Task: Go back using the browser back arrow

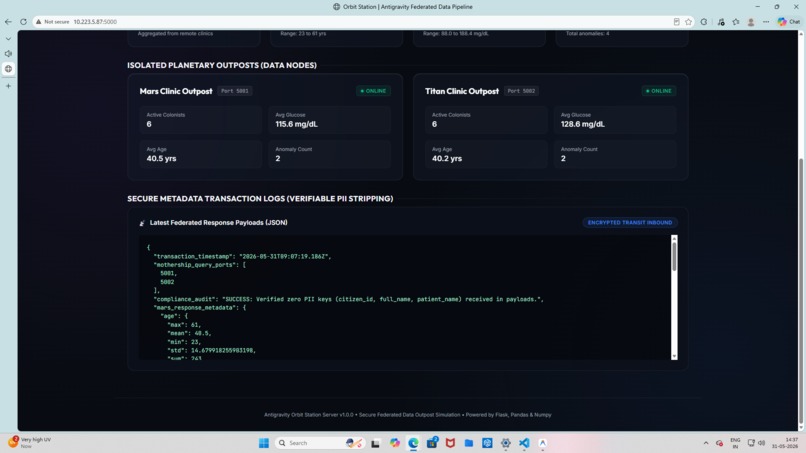Action: click(x=8, y=22)
